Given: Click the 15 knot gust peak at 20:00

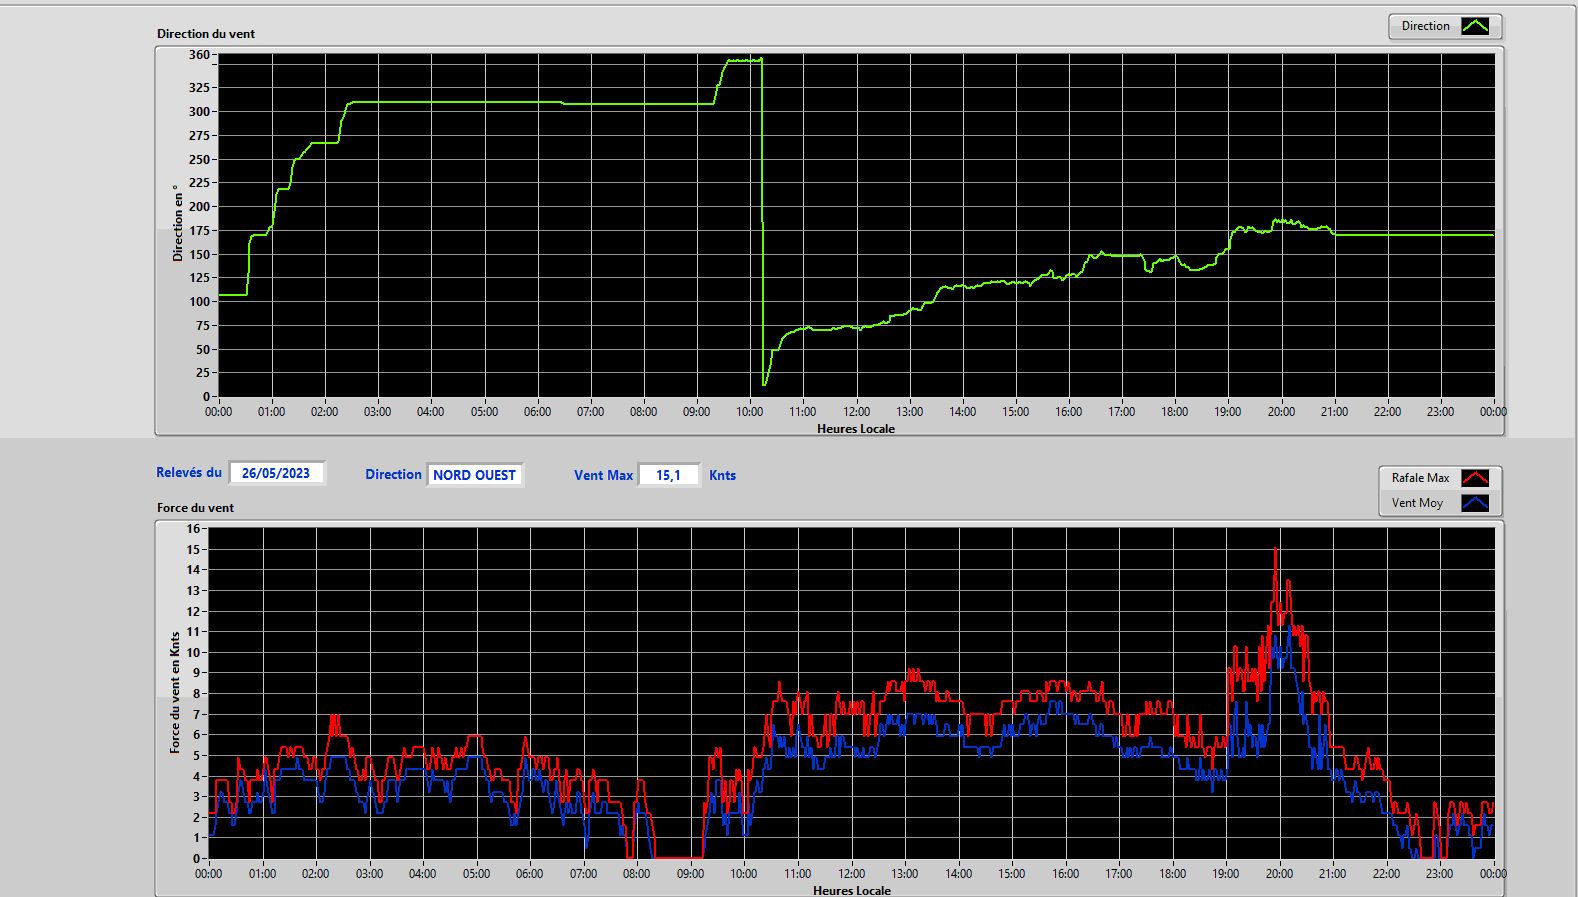Looking at the screenshot, I should click(1275, 551).
